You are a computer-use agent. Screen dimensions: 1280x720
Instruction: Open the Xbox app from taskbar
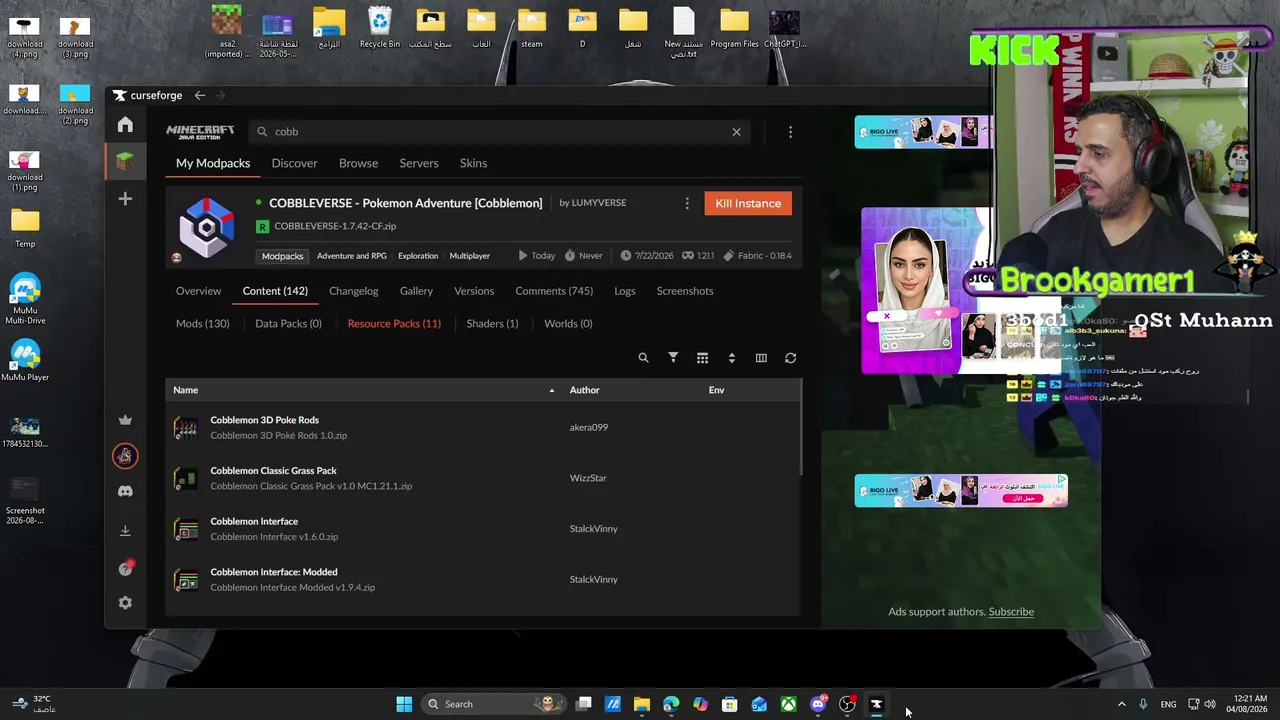(789, 704)
